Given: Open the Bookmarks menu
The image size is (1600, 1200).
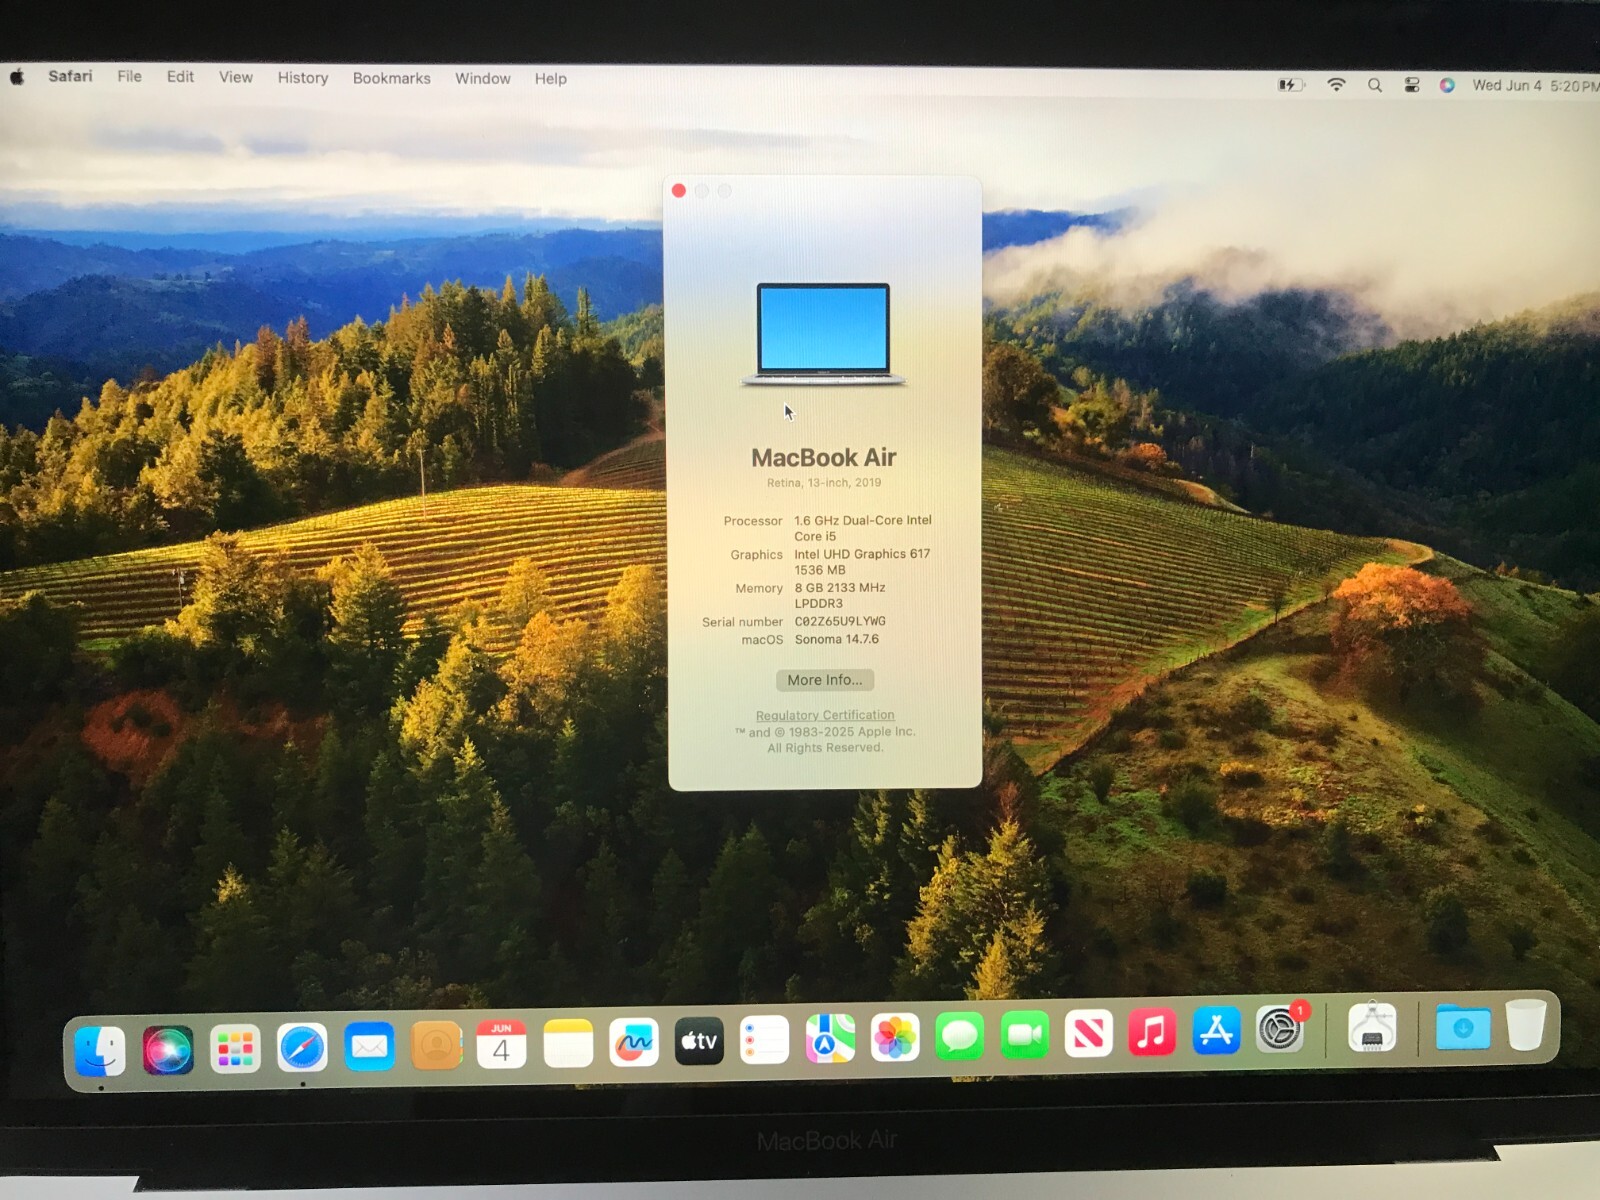Looking at the screenshot, I should [392, 78].
